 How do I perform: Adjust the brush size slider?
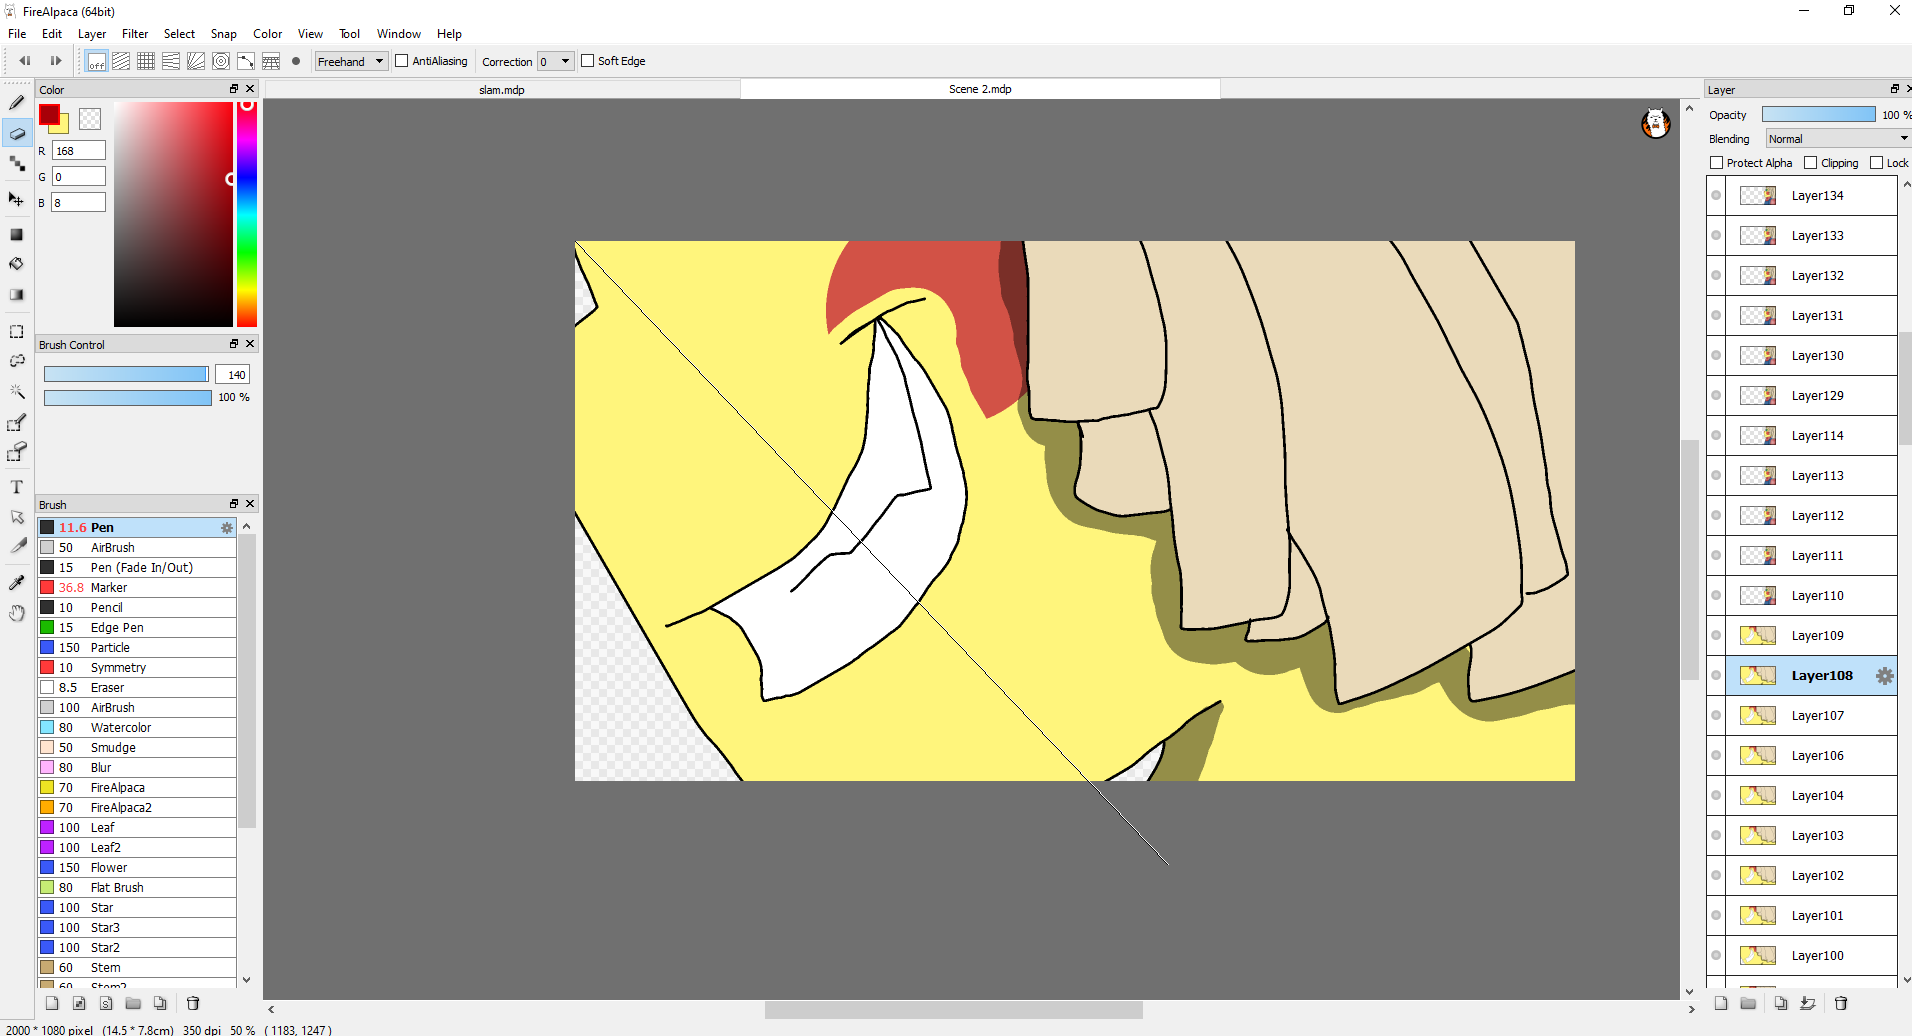click(x=126, y=374)
